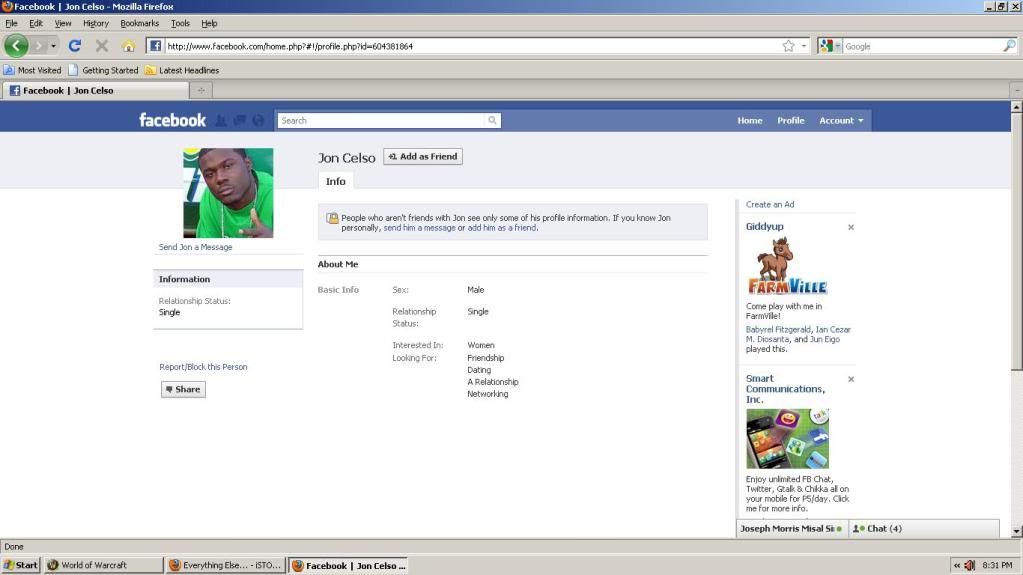Viewport: 1023px width, 575px height.
Task: Open the Giddyup ad title link
Action: point(765,226)
